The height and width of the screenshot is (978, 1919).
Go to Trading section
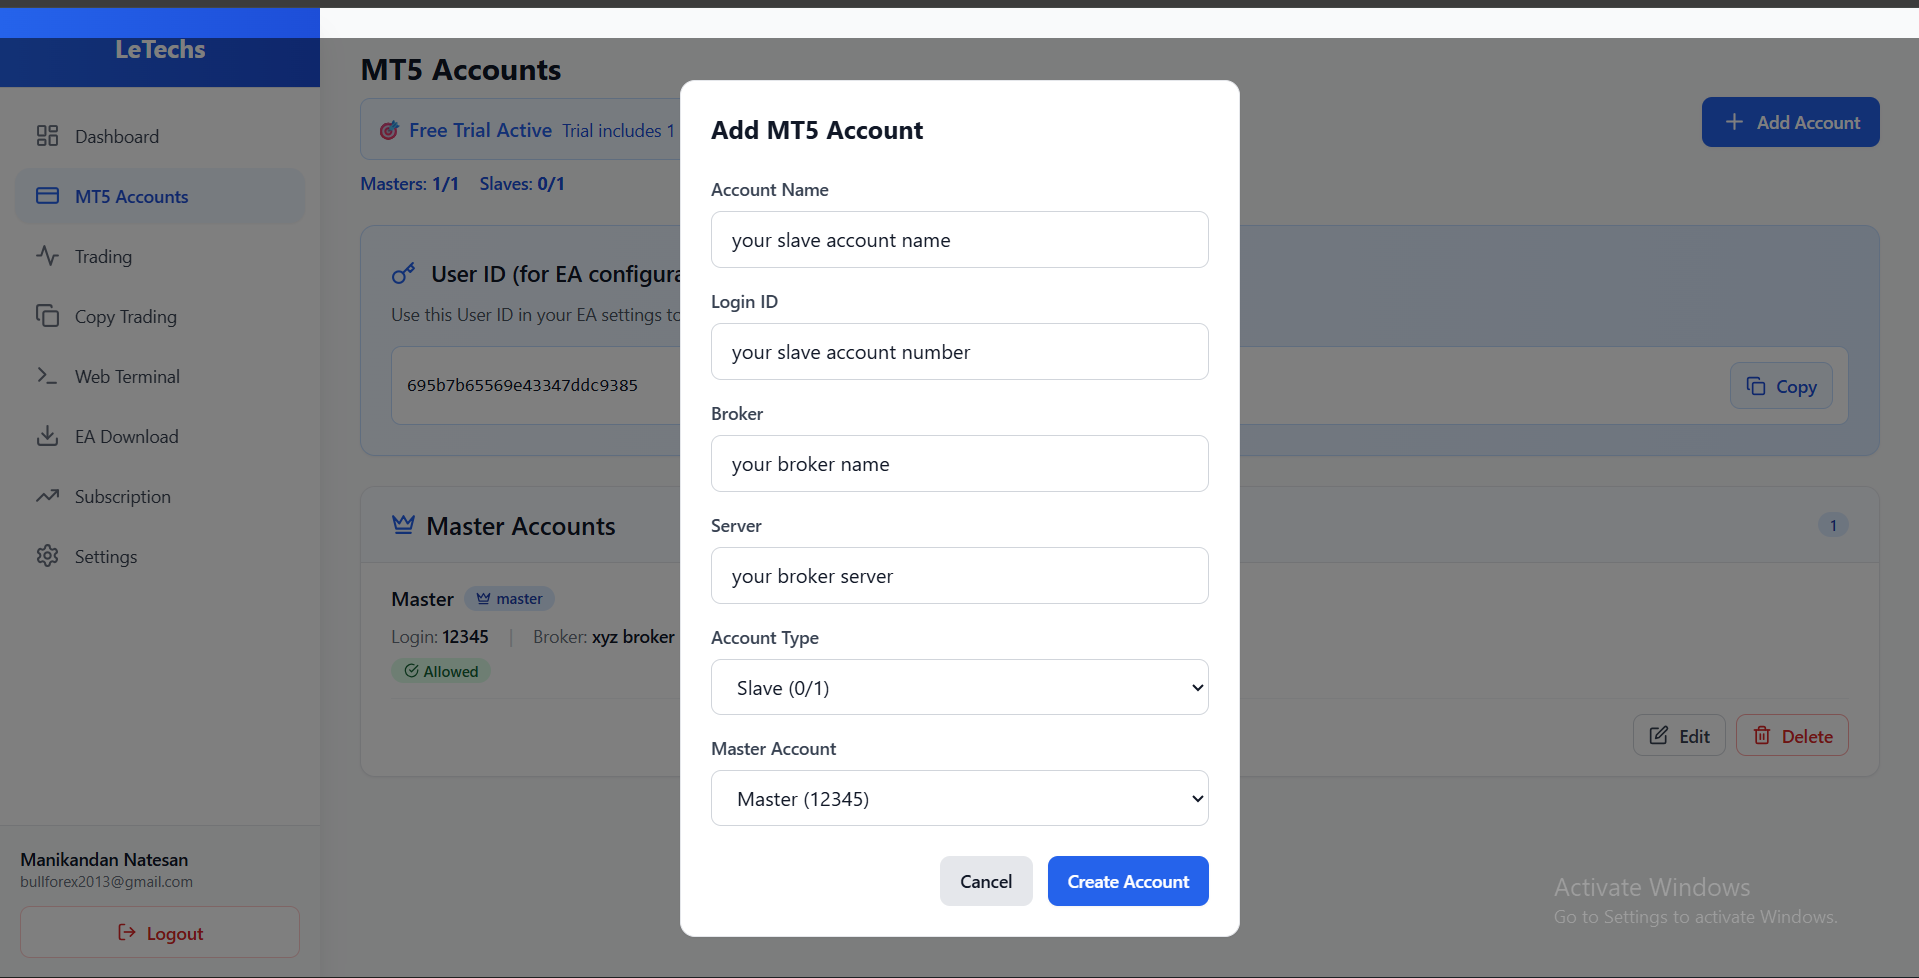pos(160,256)
